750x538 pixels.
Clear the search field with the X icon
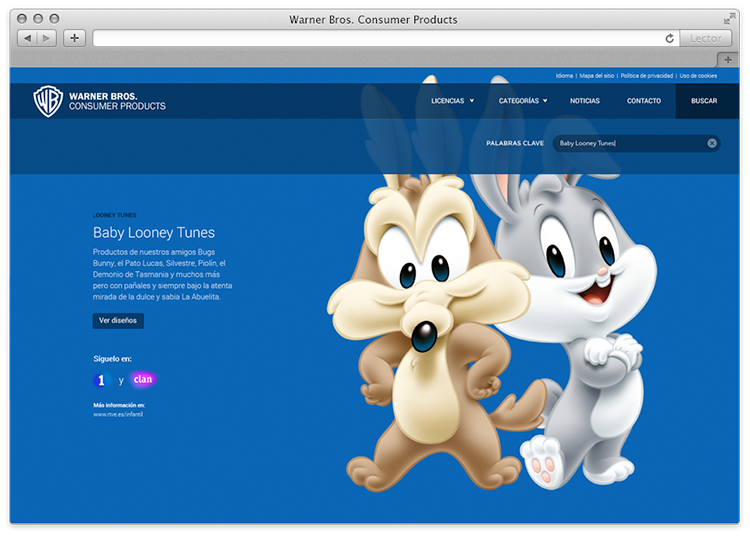pyautogui.click(x=712, y=143)
